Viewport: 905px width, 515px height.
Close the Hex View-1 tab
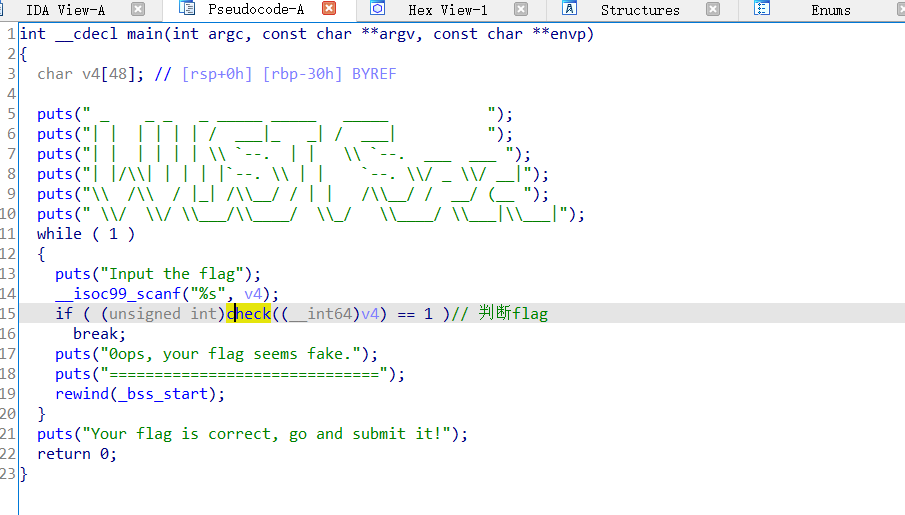521,9
